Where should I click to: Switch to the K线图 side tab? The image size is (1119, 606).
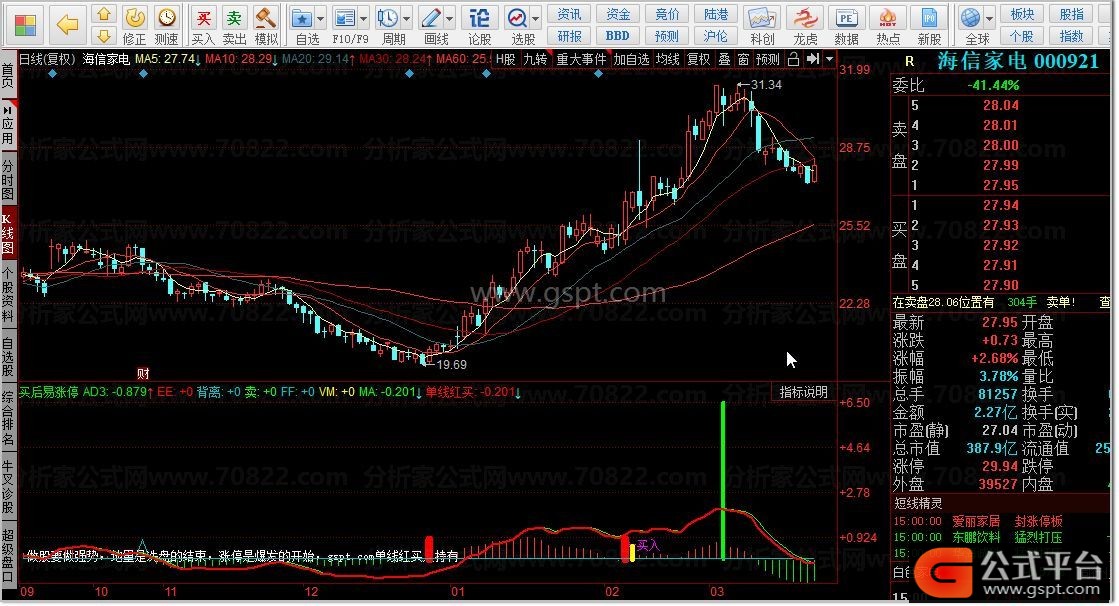(x=8, y=231)
